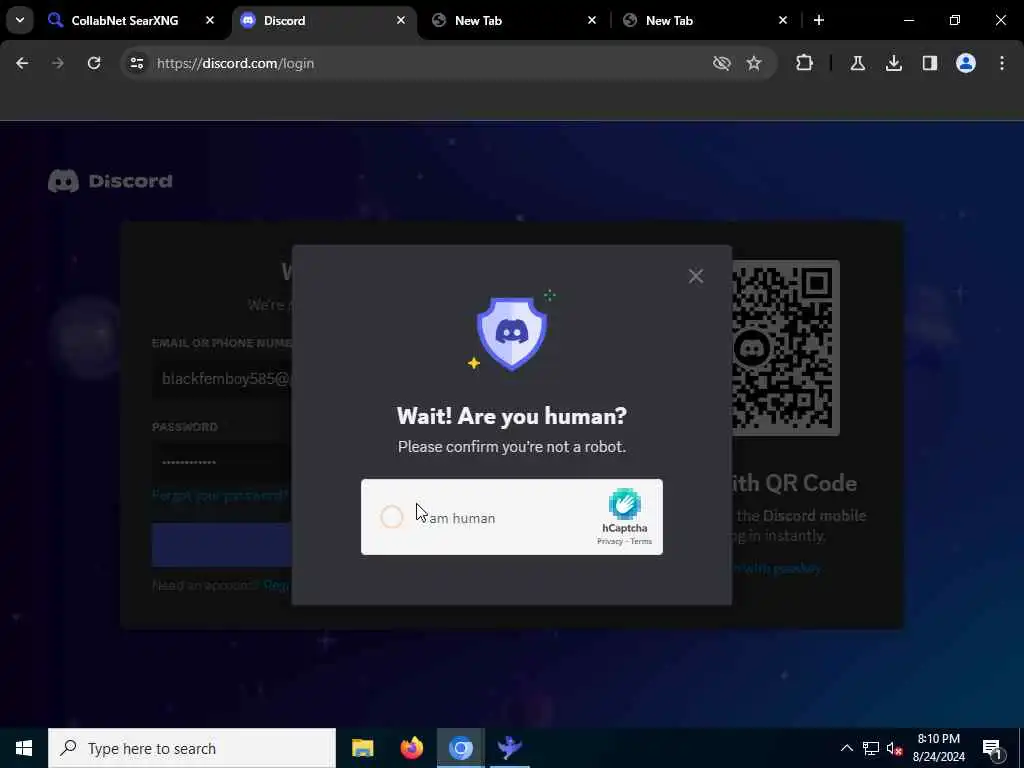Click the crossed-eye tracking protection icon

[x=722, y=63]
